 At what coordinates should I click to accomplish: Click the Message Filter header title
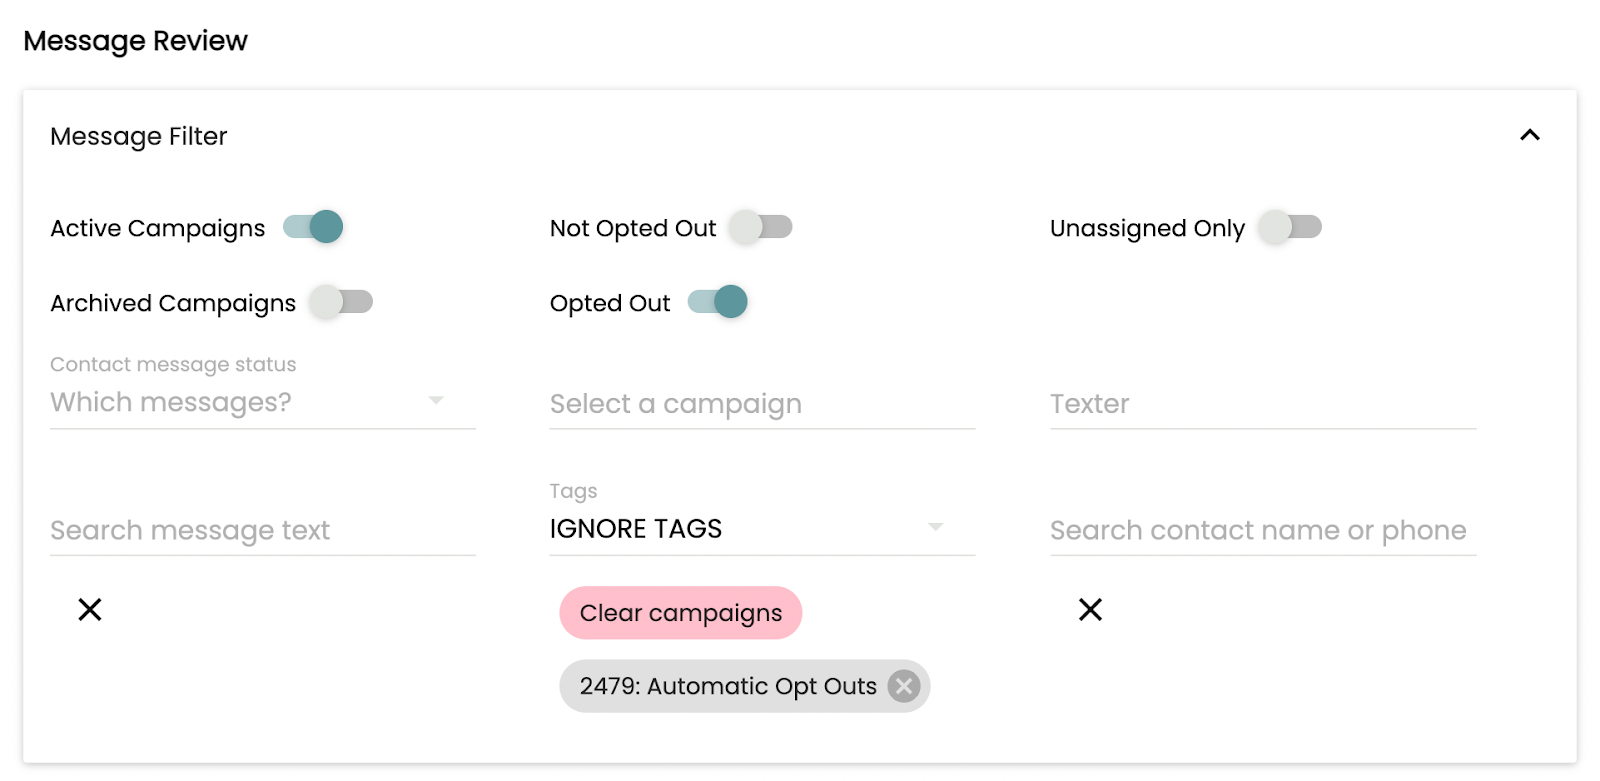pos(139,136)
